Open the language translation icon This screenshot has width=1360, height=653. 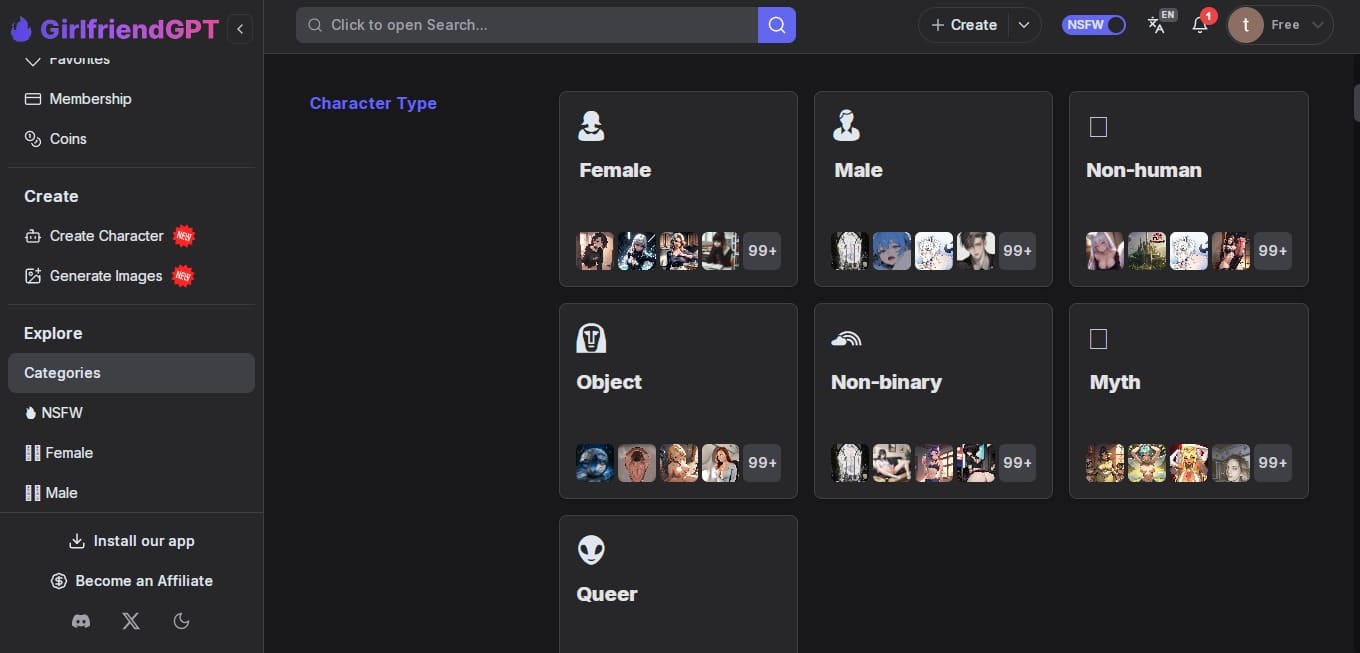[1157, 25]
